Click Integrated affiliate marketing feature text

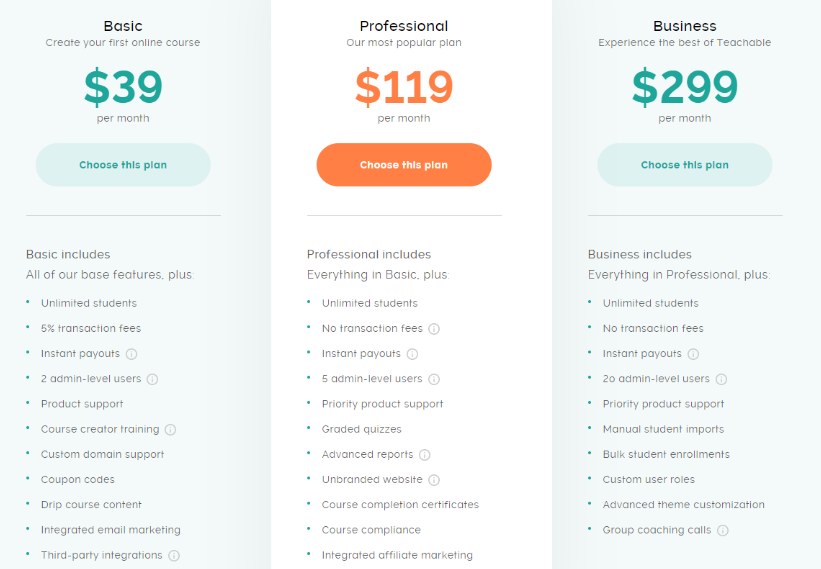click(x=397, y=555)
